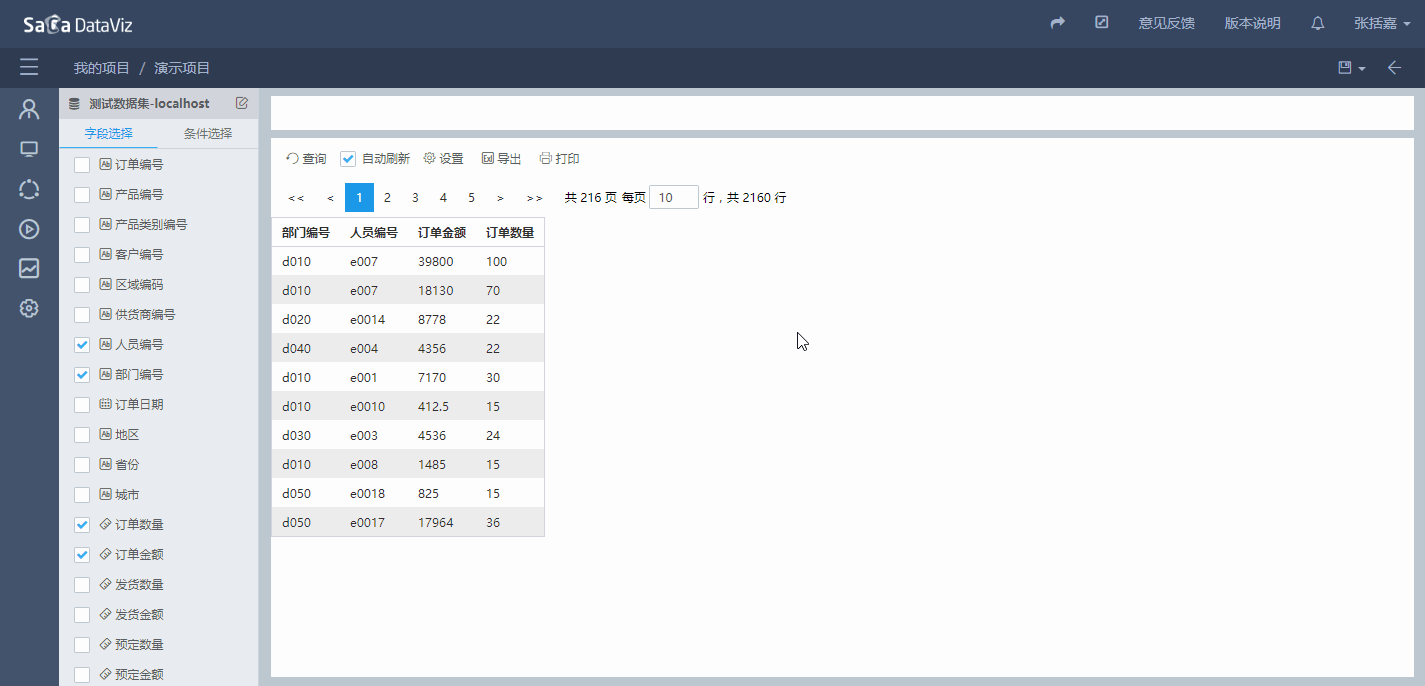1425x686 pixels.
Task: Open the 张括嘉 user dropdown
Action: [x=1382, y=23]
